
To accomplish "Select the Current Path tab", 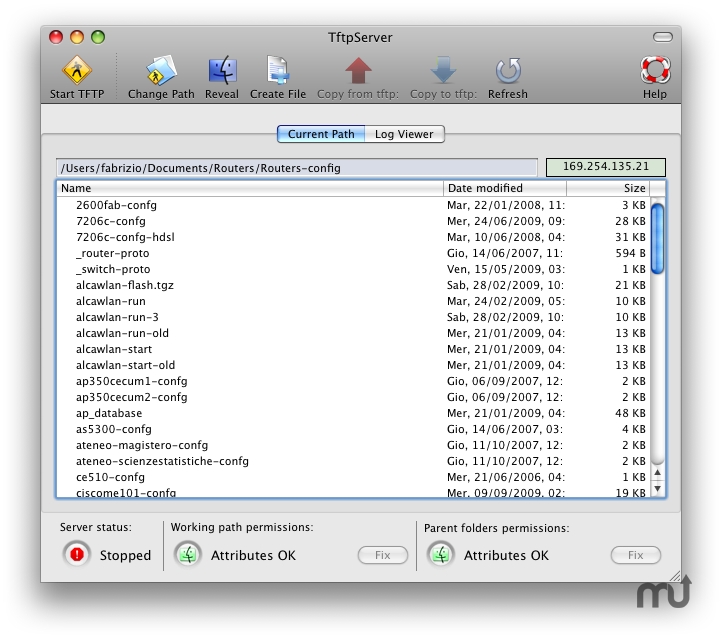I will click(x=321, y=134).
